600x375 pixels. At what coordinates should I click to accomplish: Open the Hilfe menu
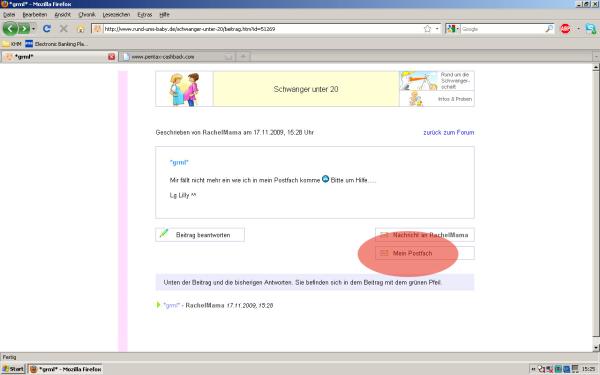point(164,15)
